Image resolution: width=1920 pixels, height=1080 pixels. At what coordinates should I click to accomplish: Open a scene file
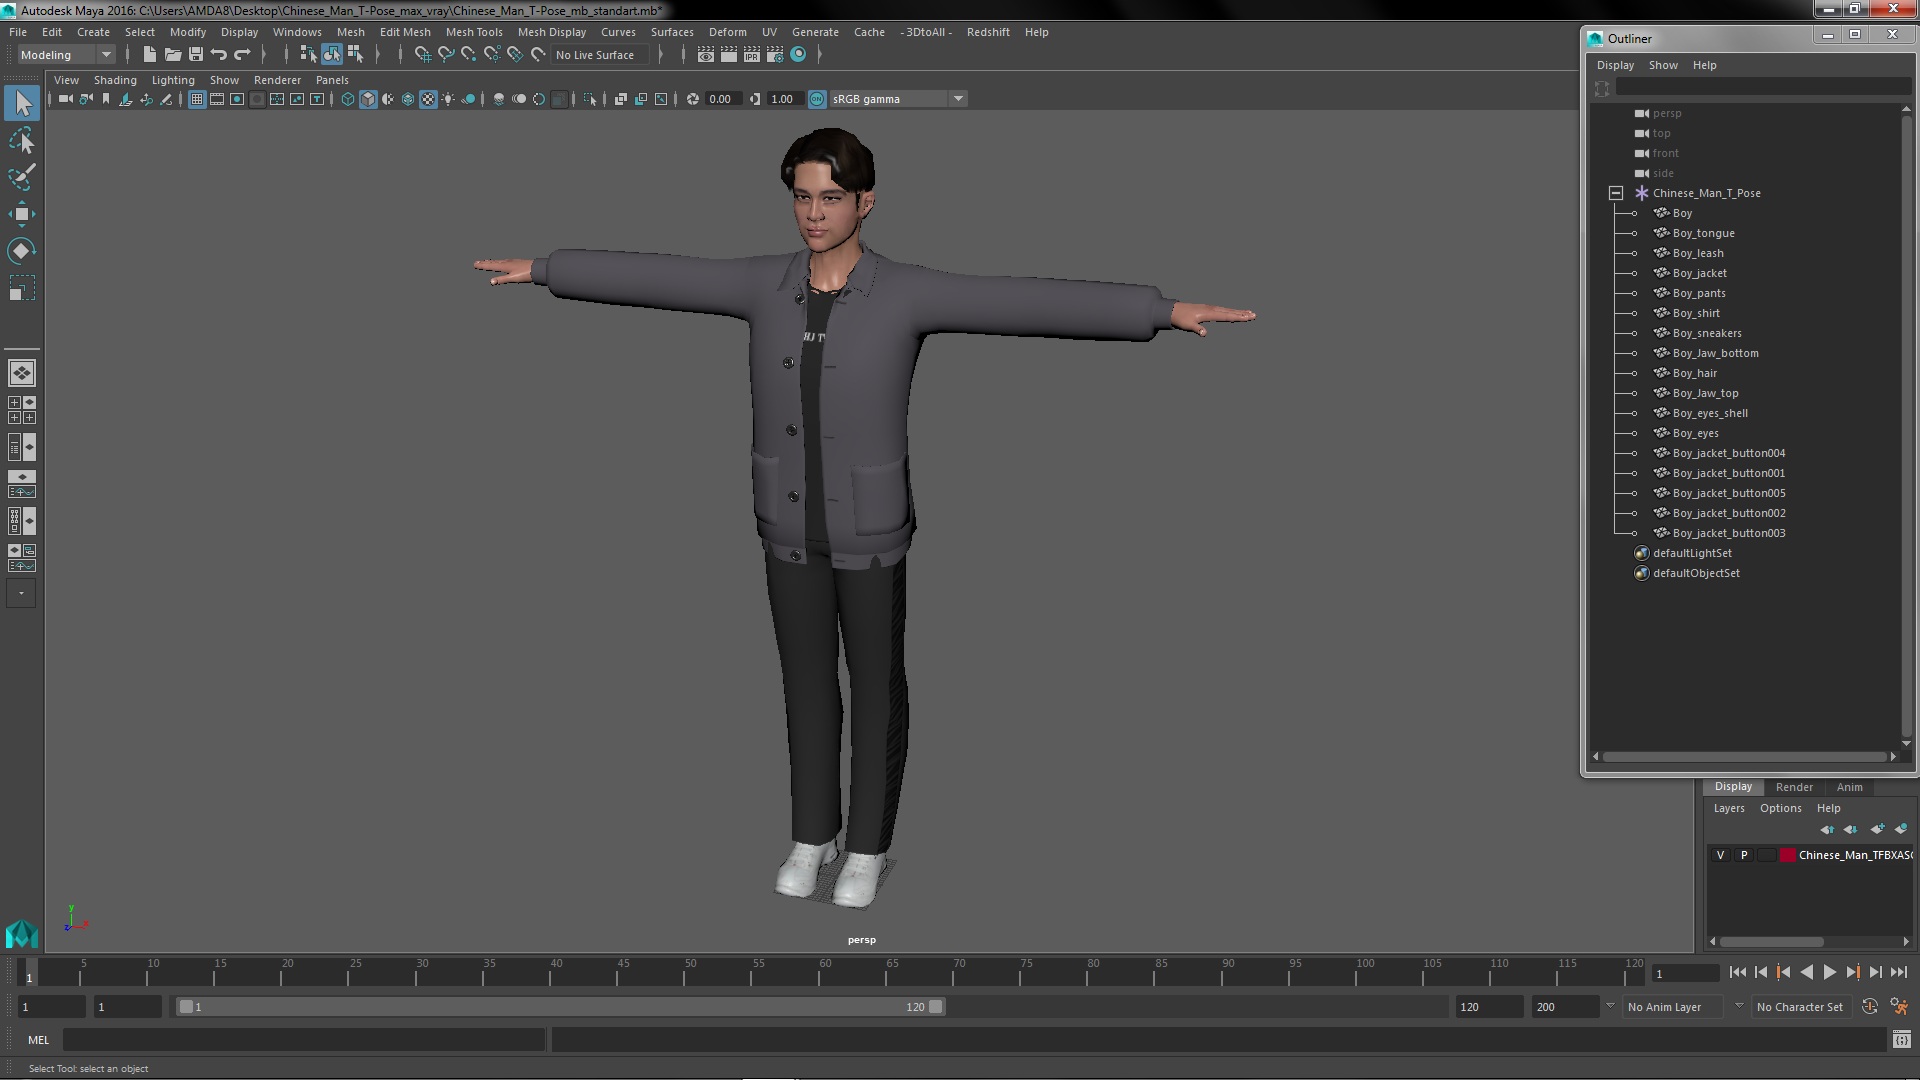click(172, 55)
